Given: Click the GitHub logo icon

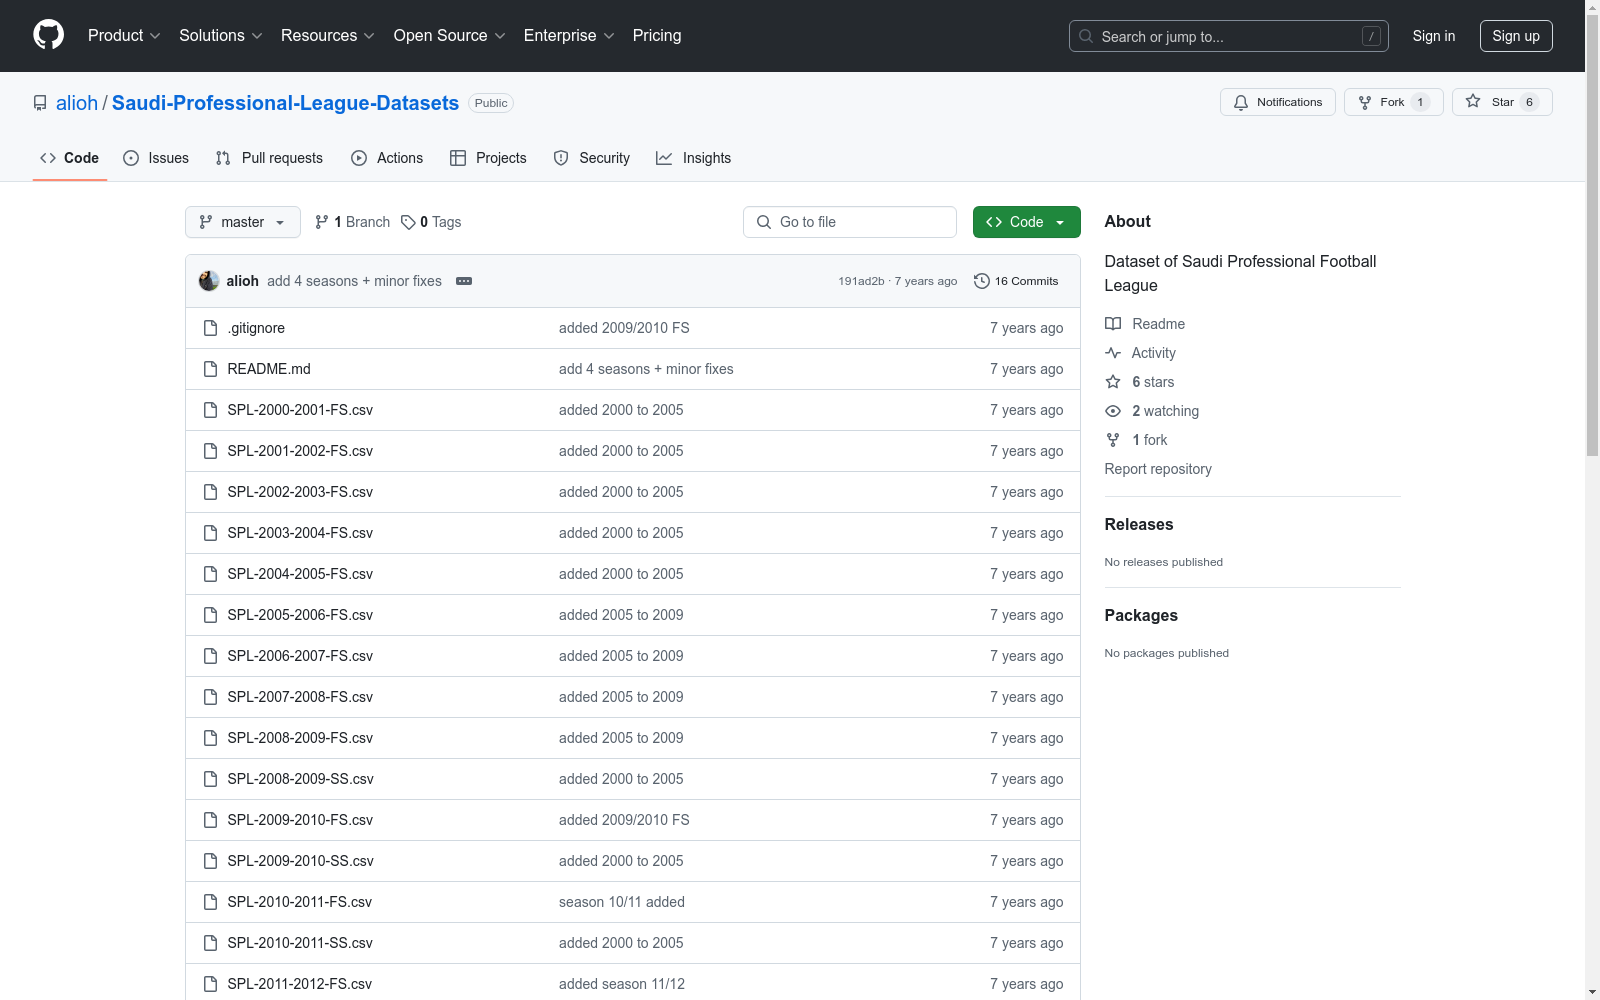Looking at the screenshot, I should [x=48, y=35].
